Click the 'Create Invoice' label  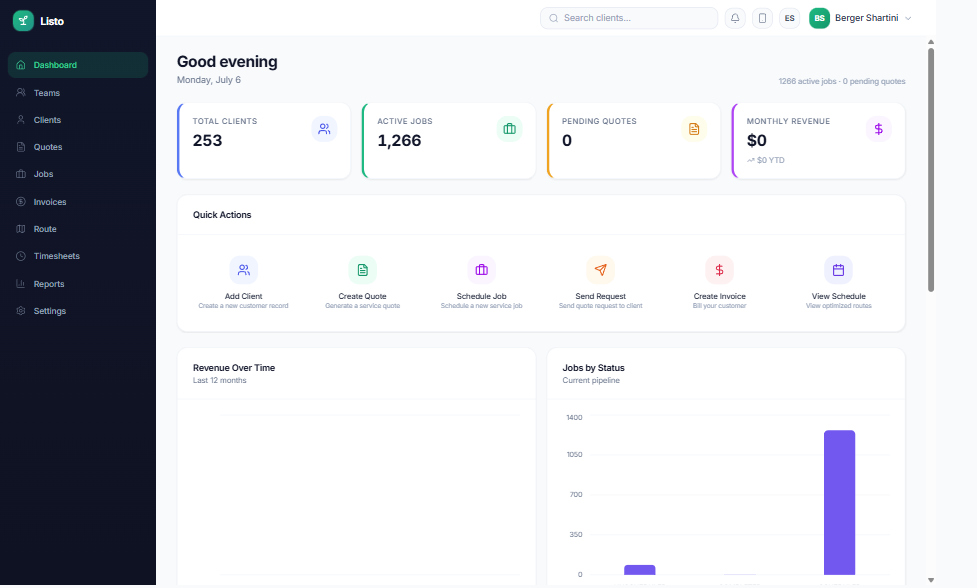click(720, 296)
